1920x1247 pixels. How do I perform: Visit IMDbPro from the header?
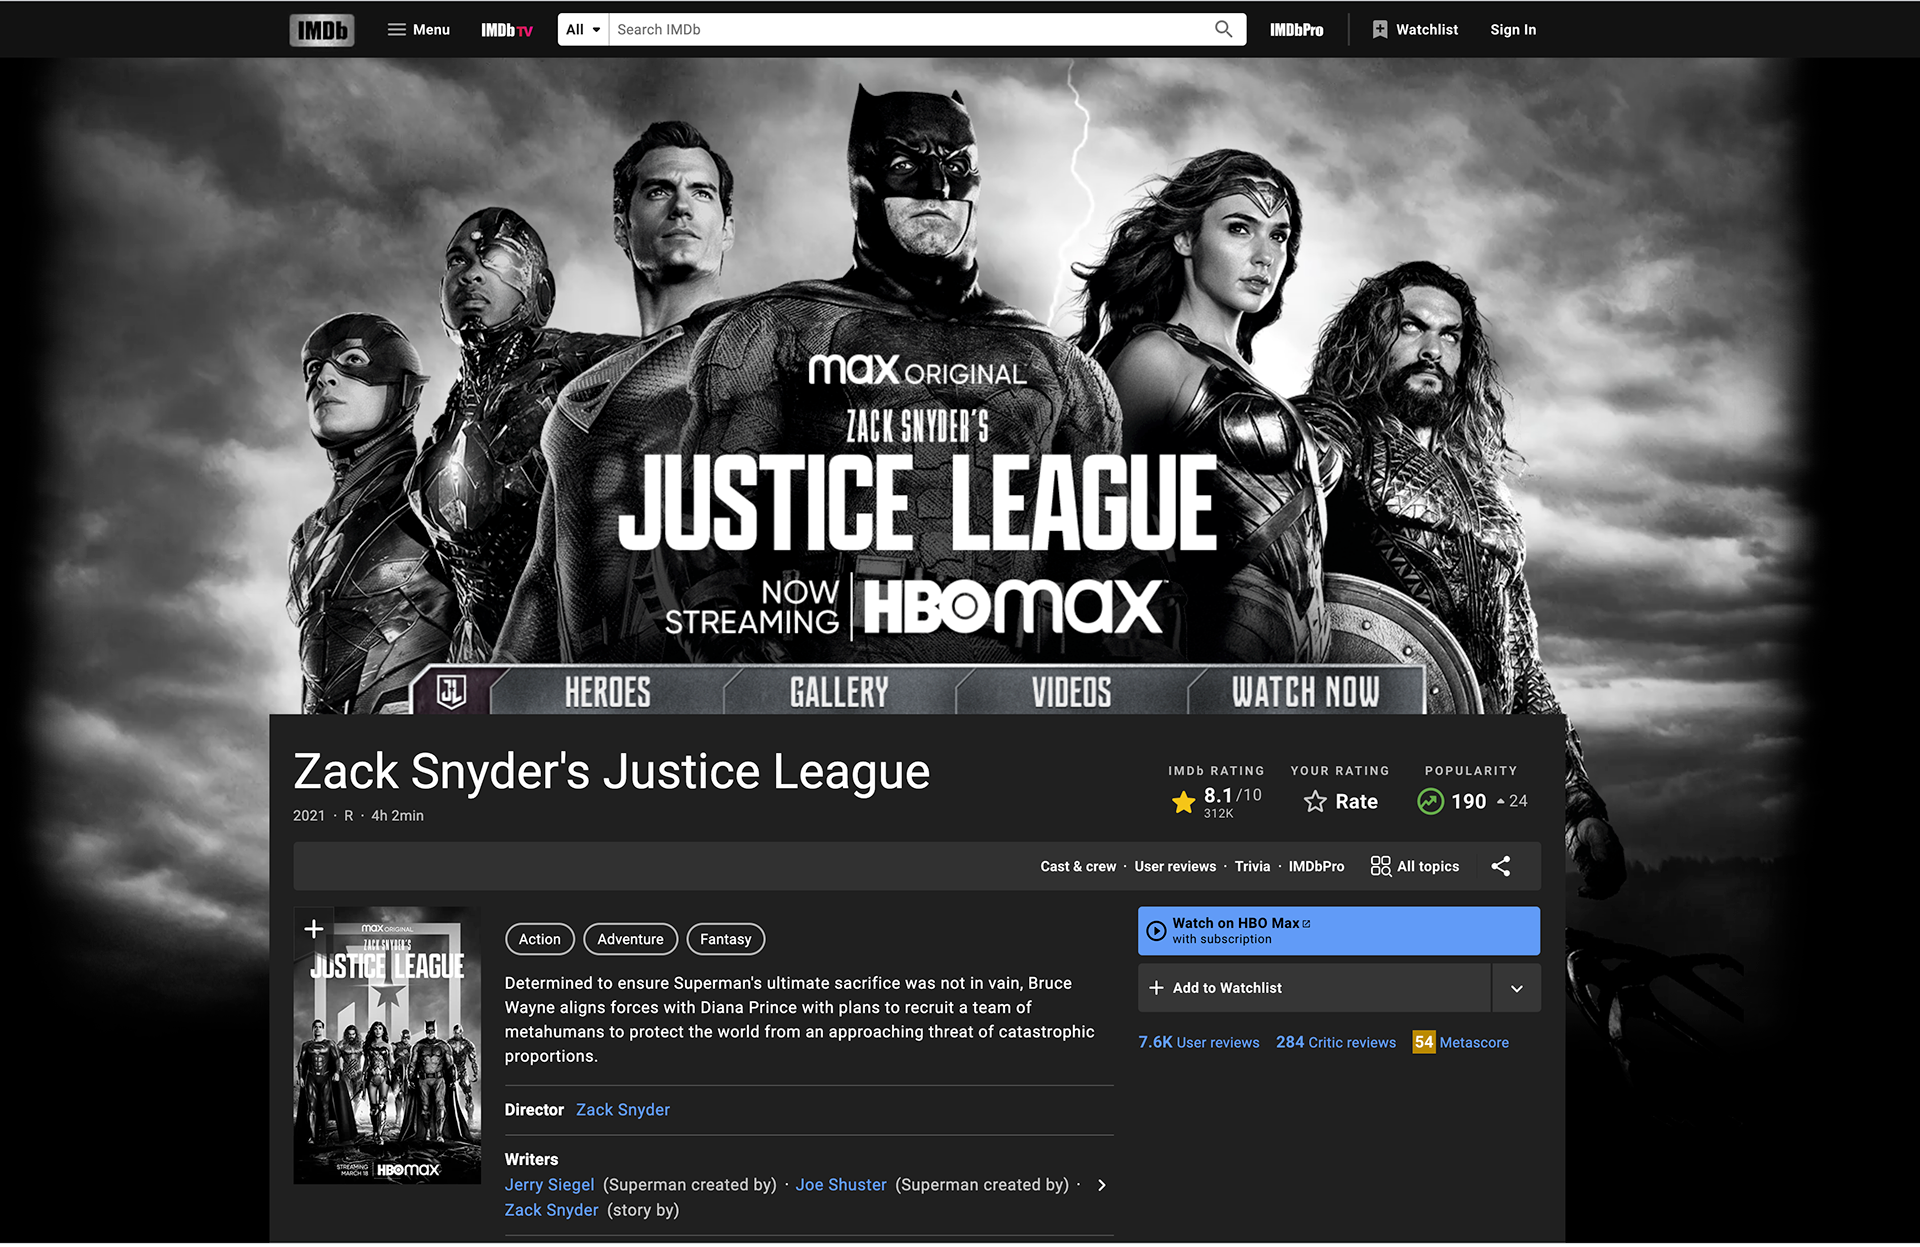click(1296, 30)
